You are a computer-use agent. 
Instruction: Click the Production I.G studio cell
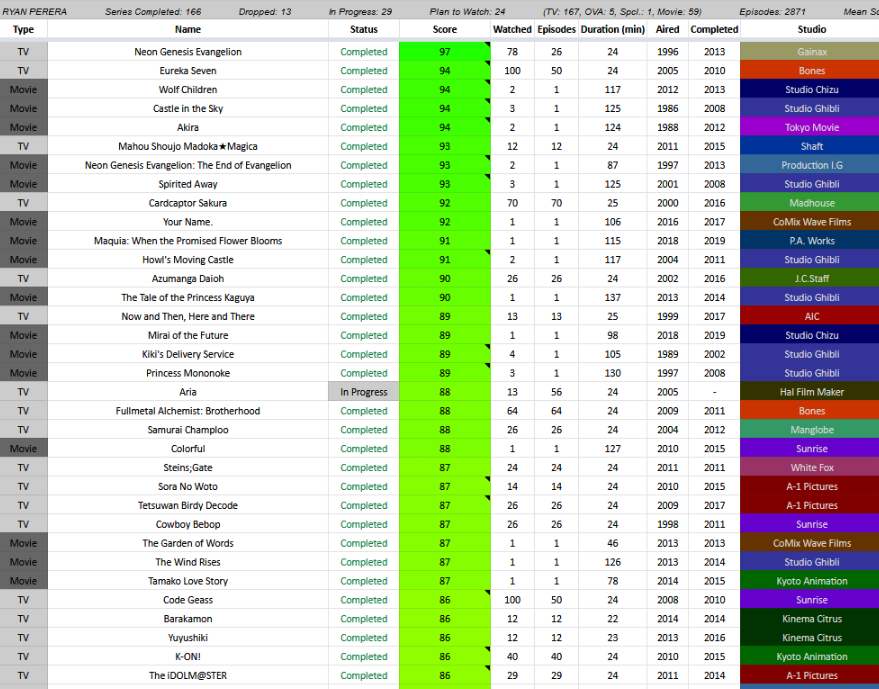click(812, 165)
